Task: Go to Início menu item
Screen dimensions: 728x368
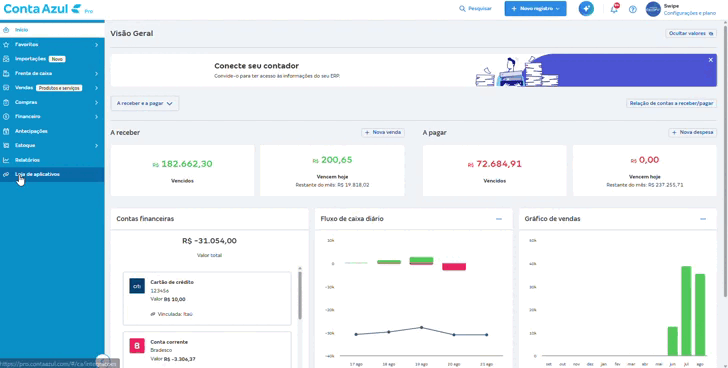Action: 52,30
